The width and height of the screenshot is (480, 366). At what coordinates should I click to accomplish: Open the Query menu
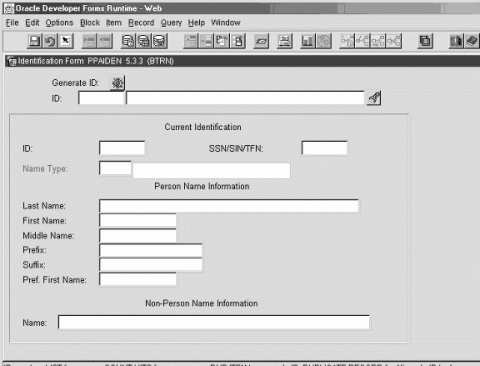(171, 23)
